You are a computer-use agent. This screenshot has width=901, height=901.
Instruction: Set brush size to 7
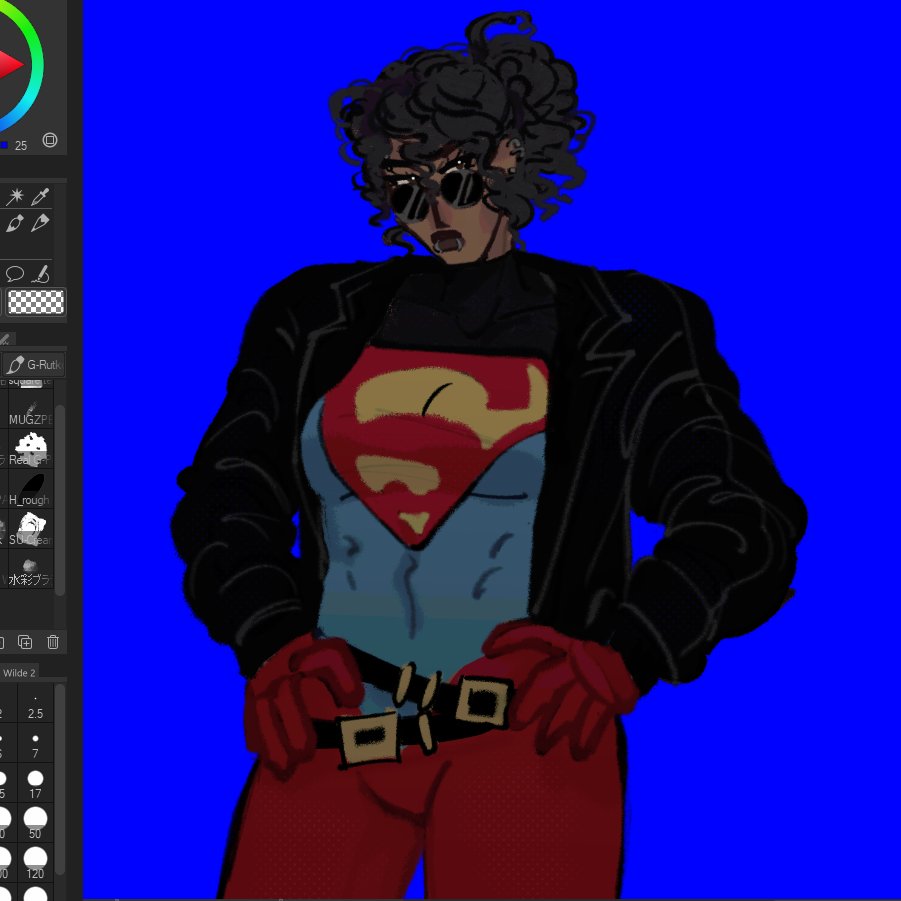[x=35, y=745]
